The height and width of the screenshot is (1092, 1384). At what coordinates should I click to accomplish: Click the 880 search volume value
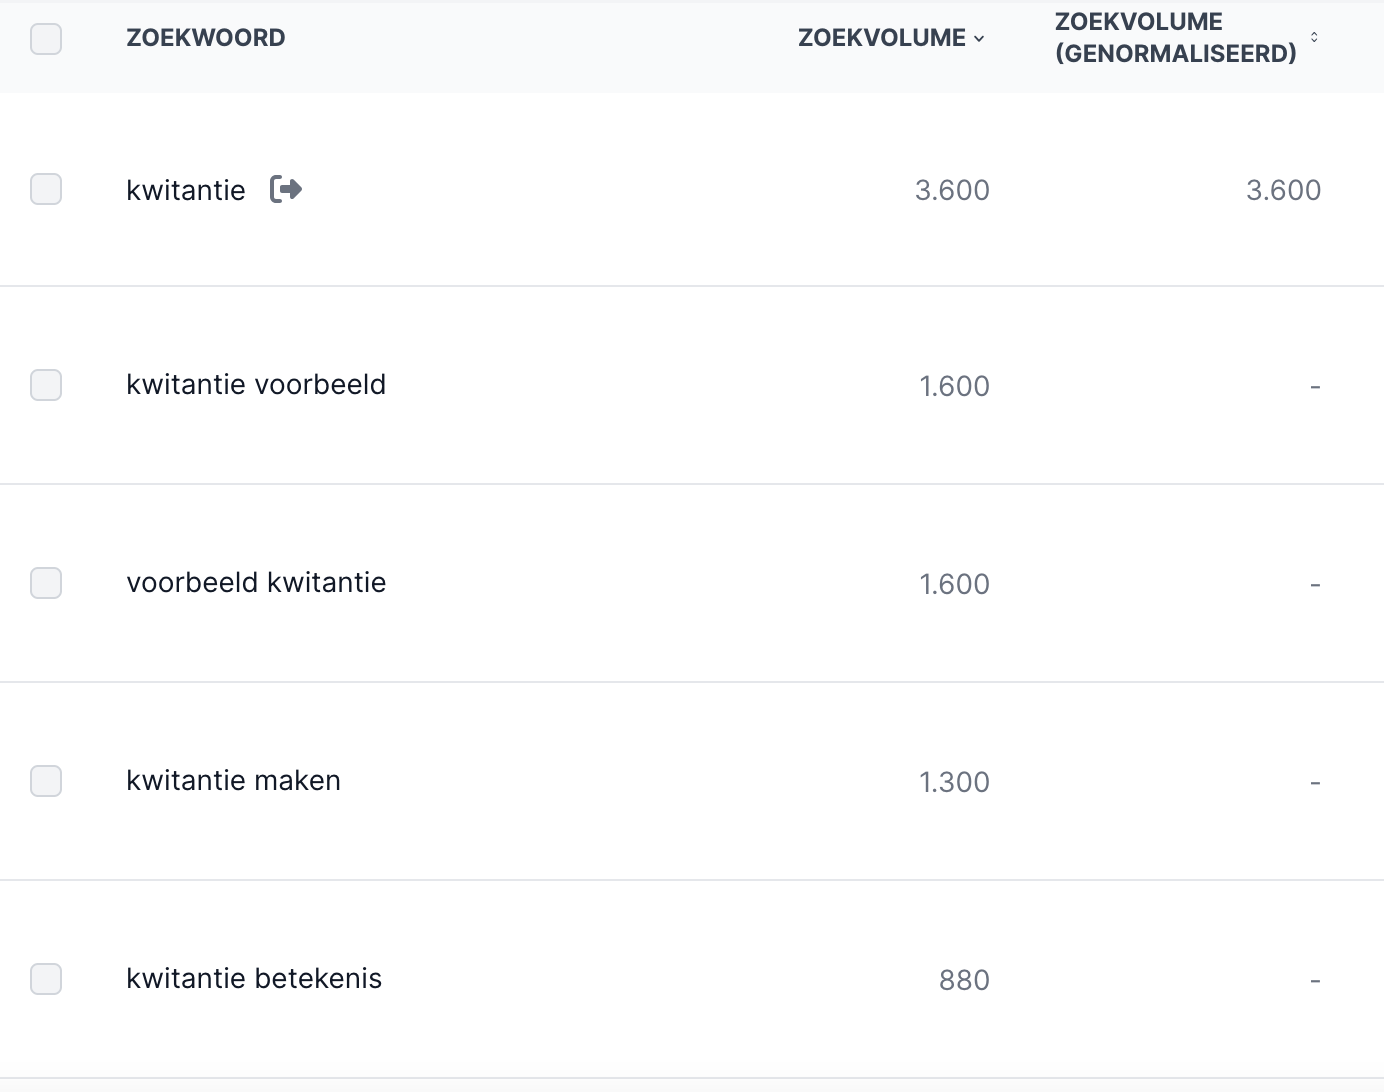[964, 980]
